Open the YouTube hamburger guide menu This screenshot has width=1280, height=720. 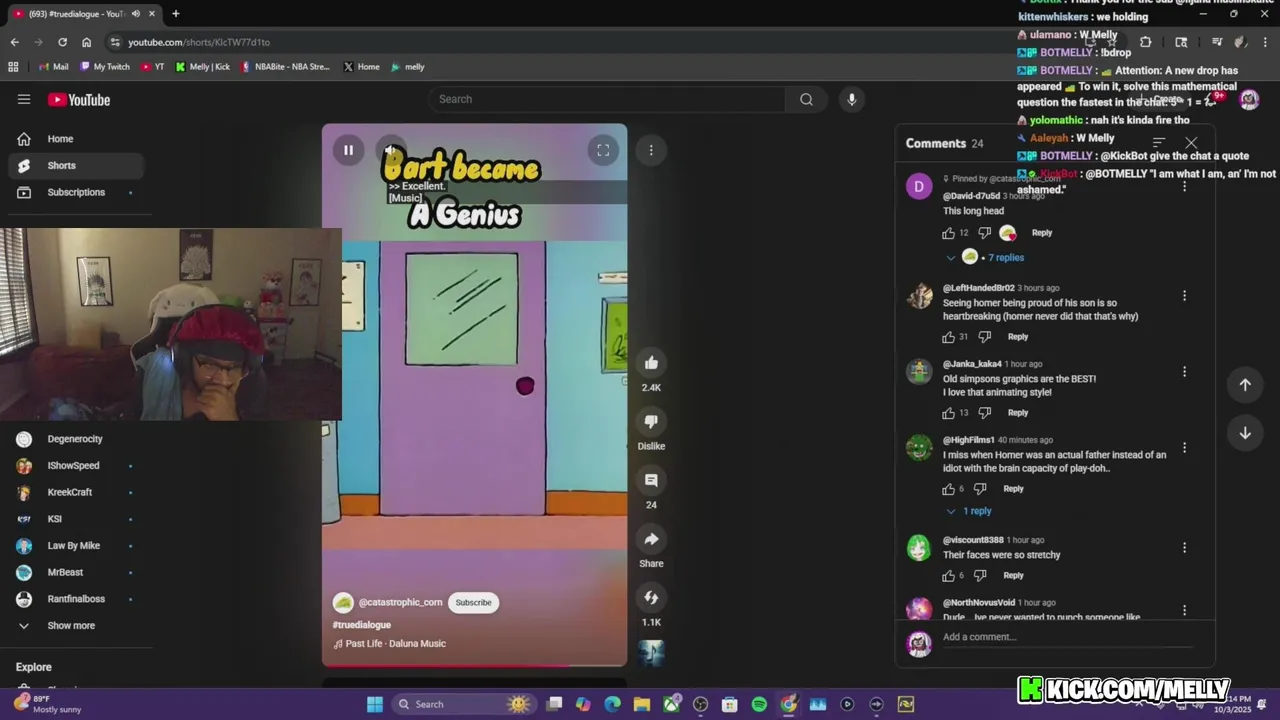pyautogui.click(x=24, y=99)
